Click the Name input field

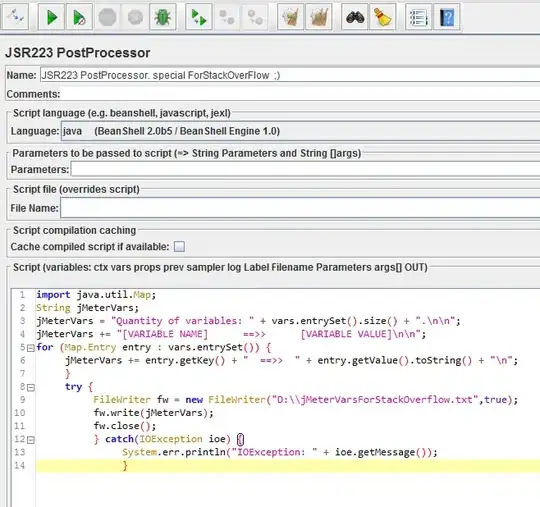point(290,75)
